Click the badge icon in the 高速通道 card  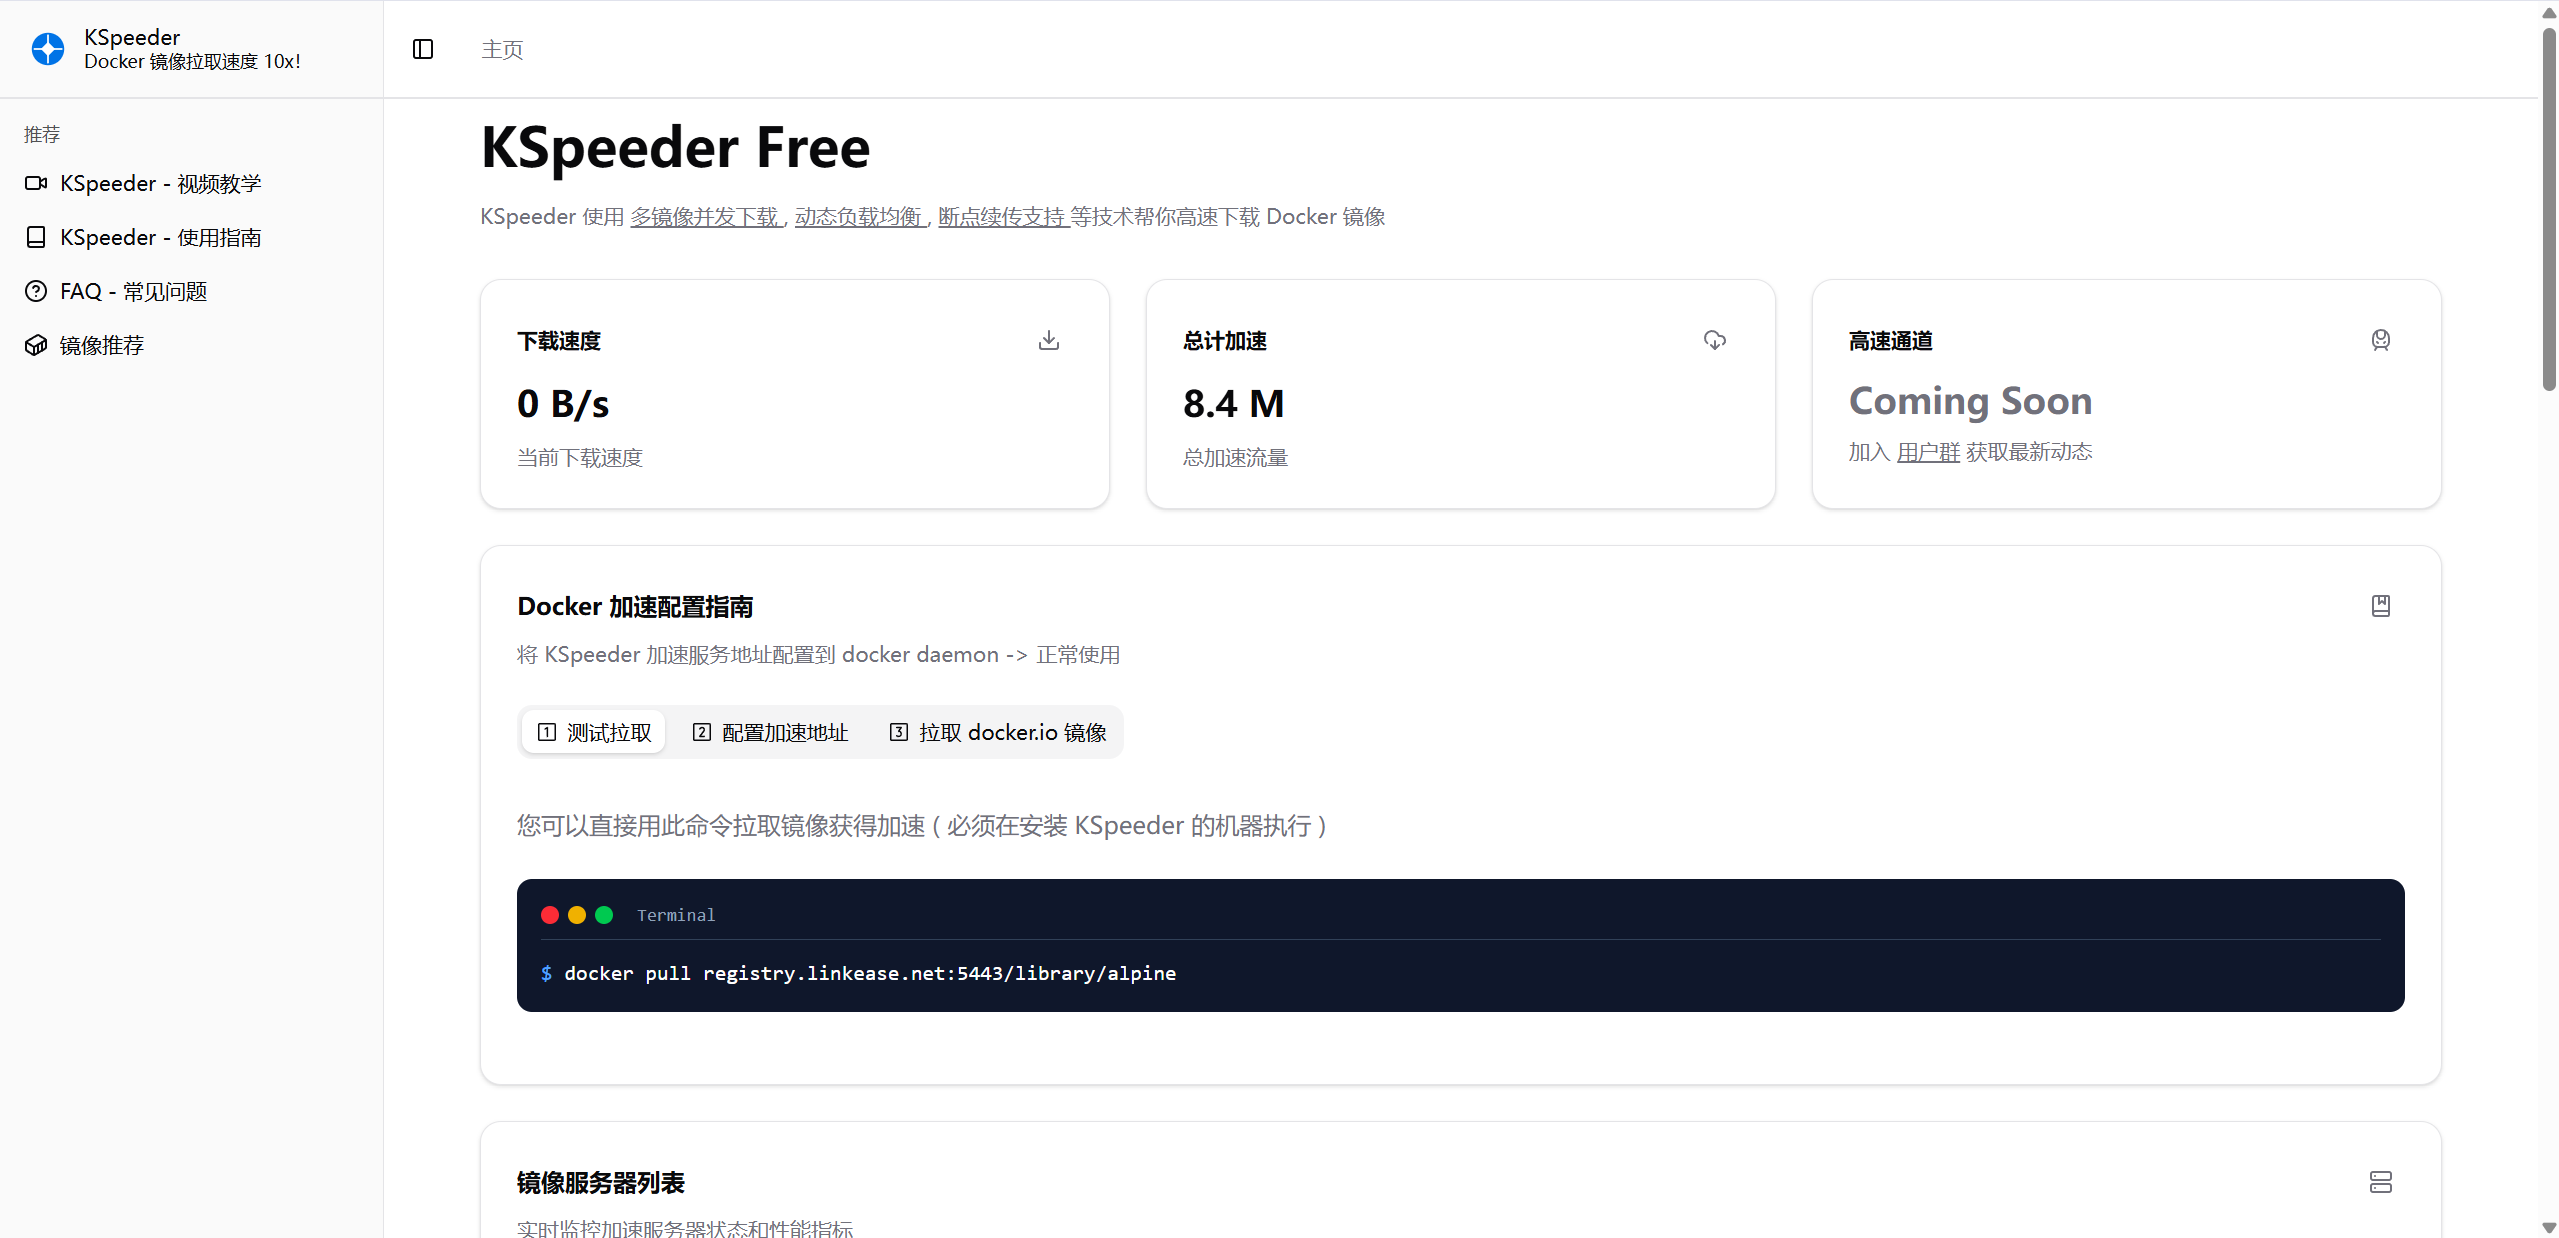coord(2380,340)
